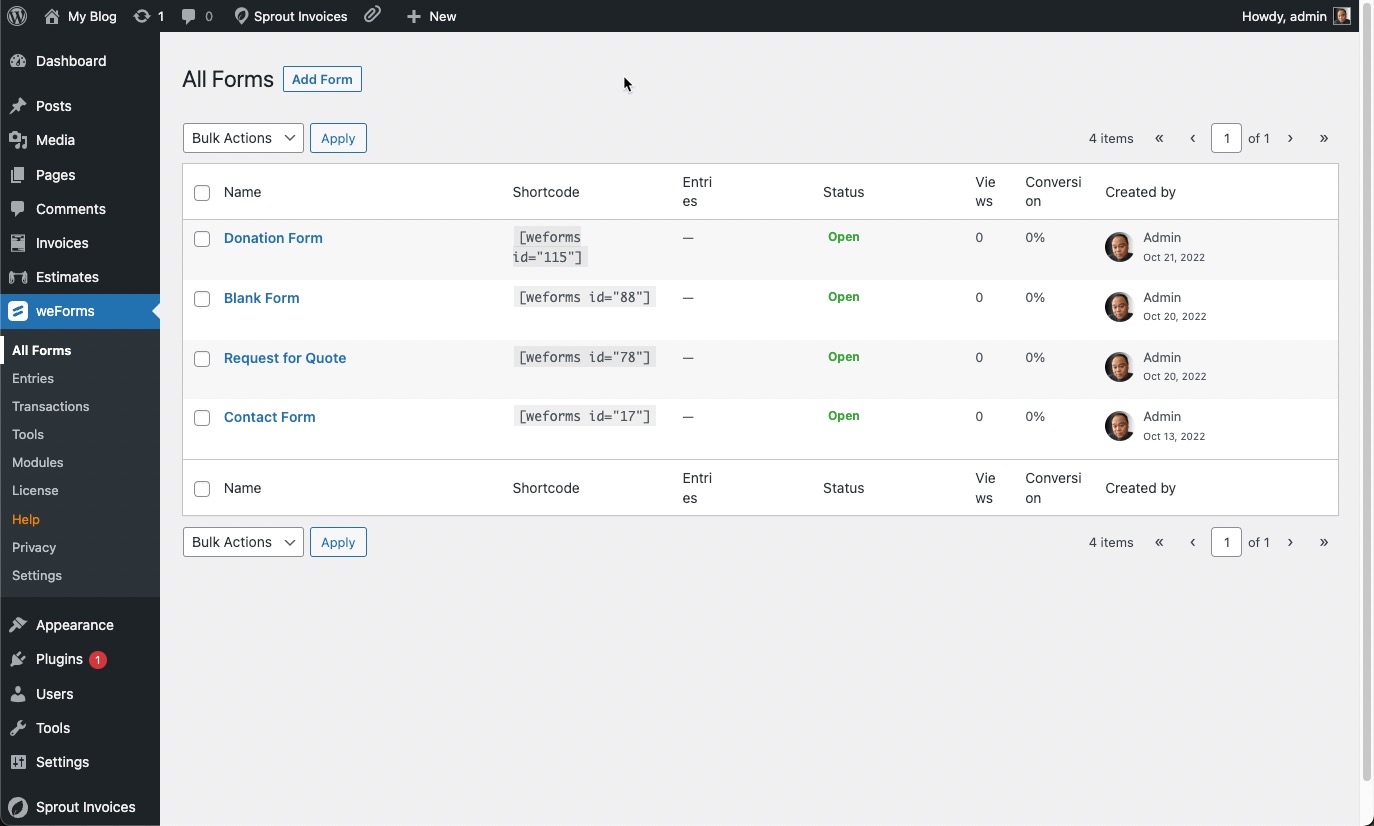
Task: Select the Contact Form row checkbox
Action: [202, 418]
